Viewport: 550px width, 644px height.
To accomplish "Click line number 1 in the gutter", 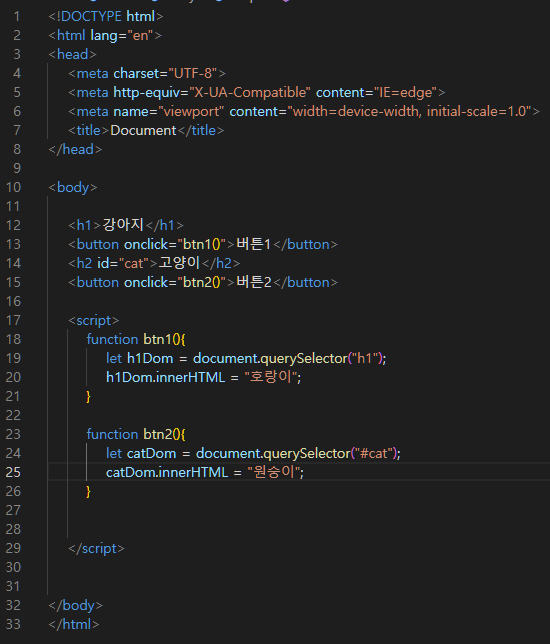I will (17, 16).
